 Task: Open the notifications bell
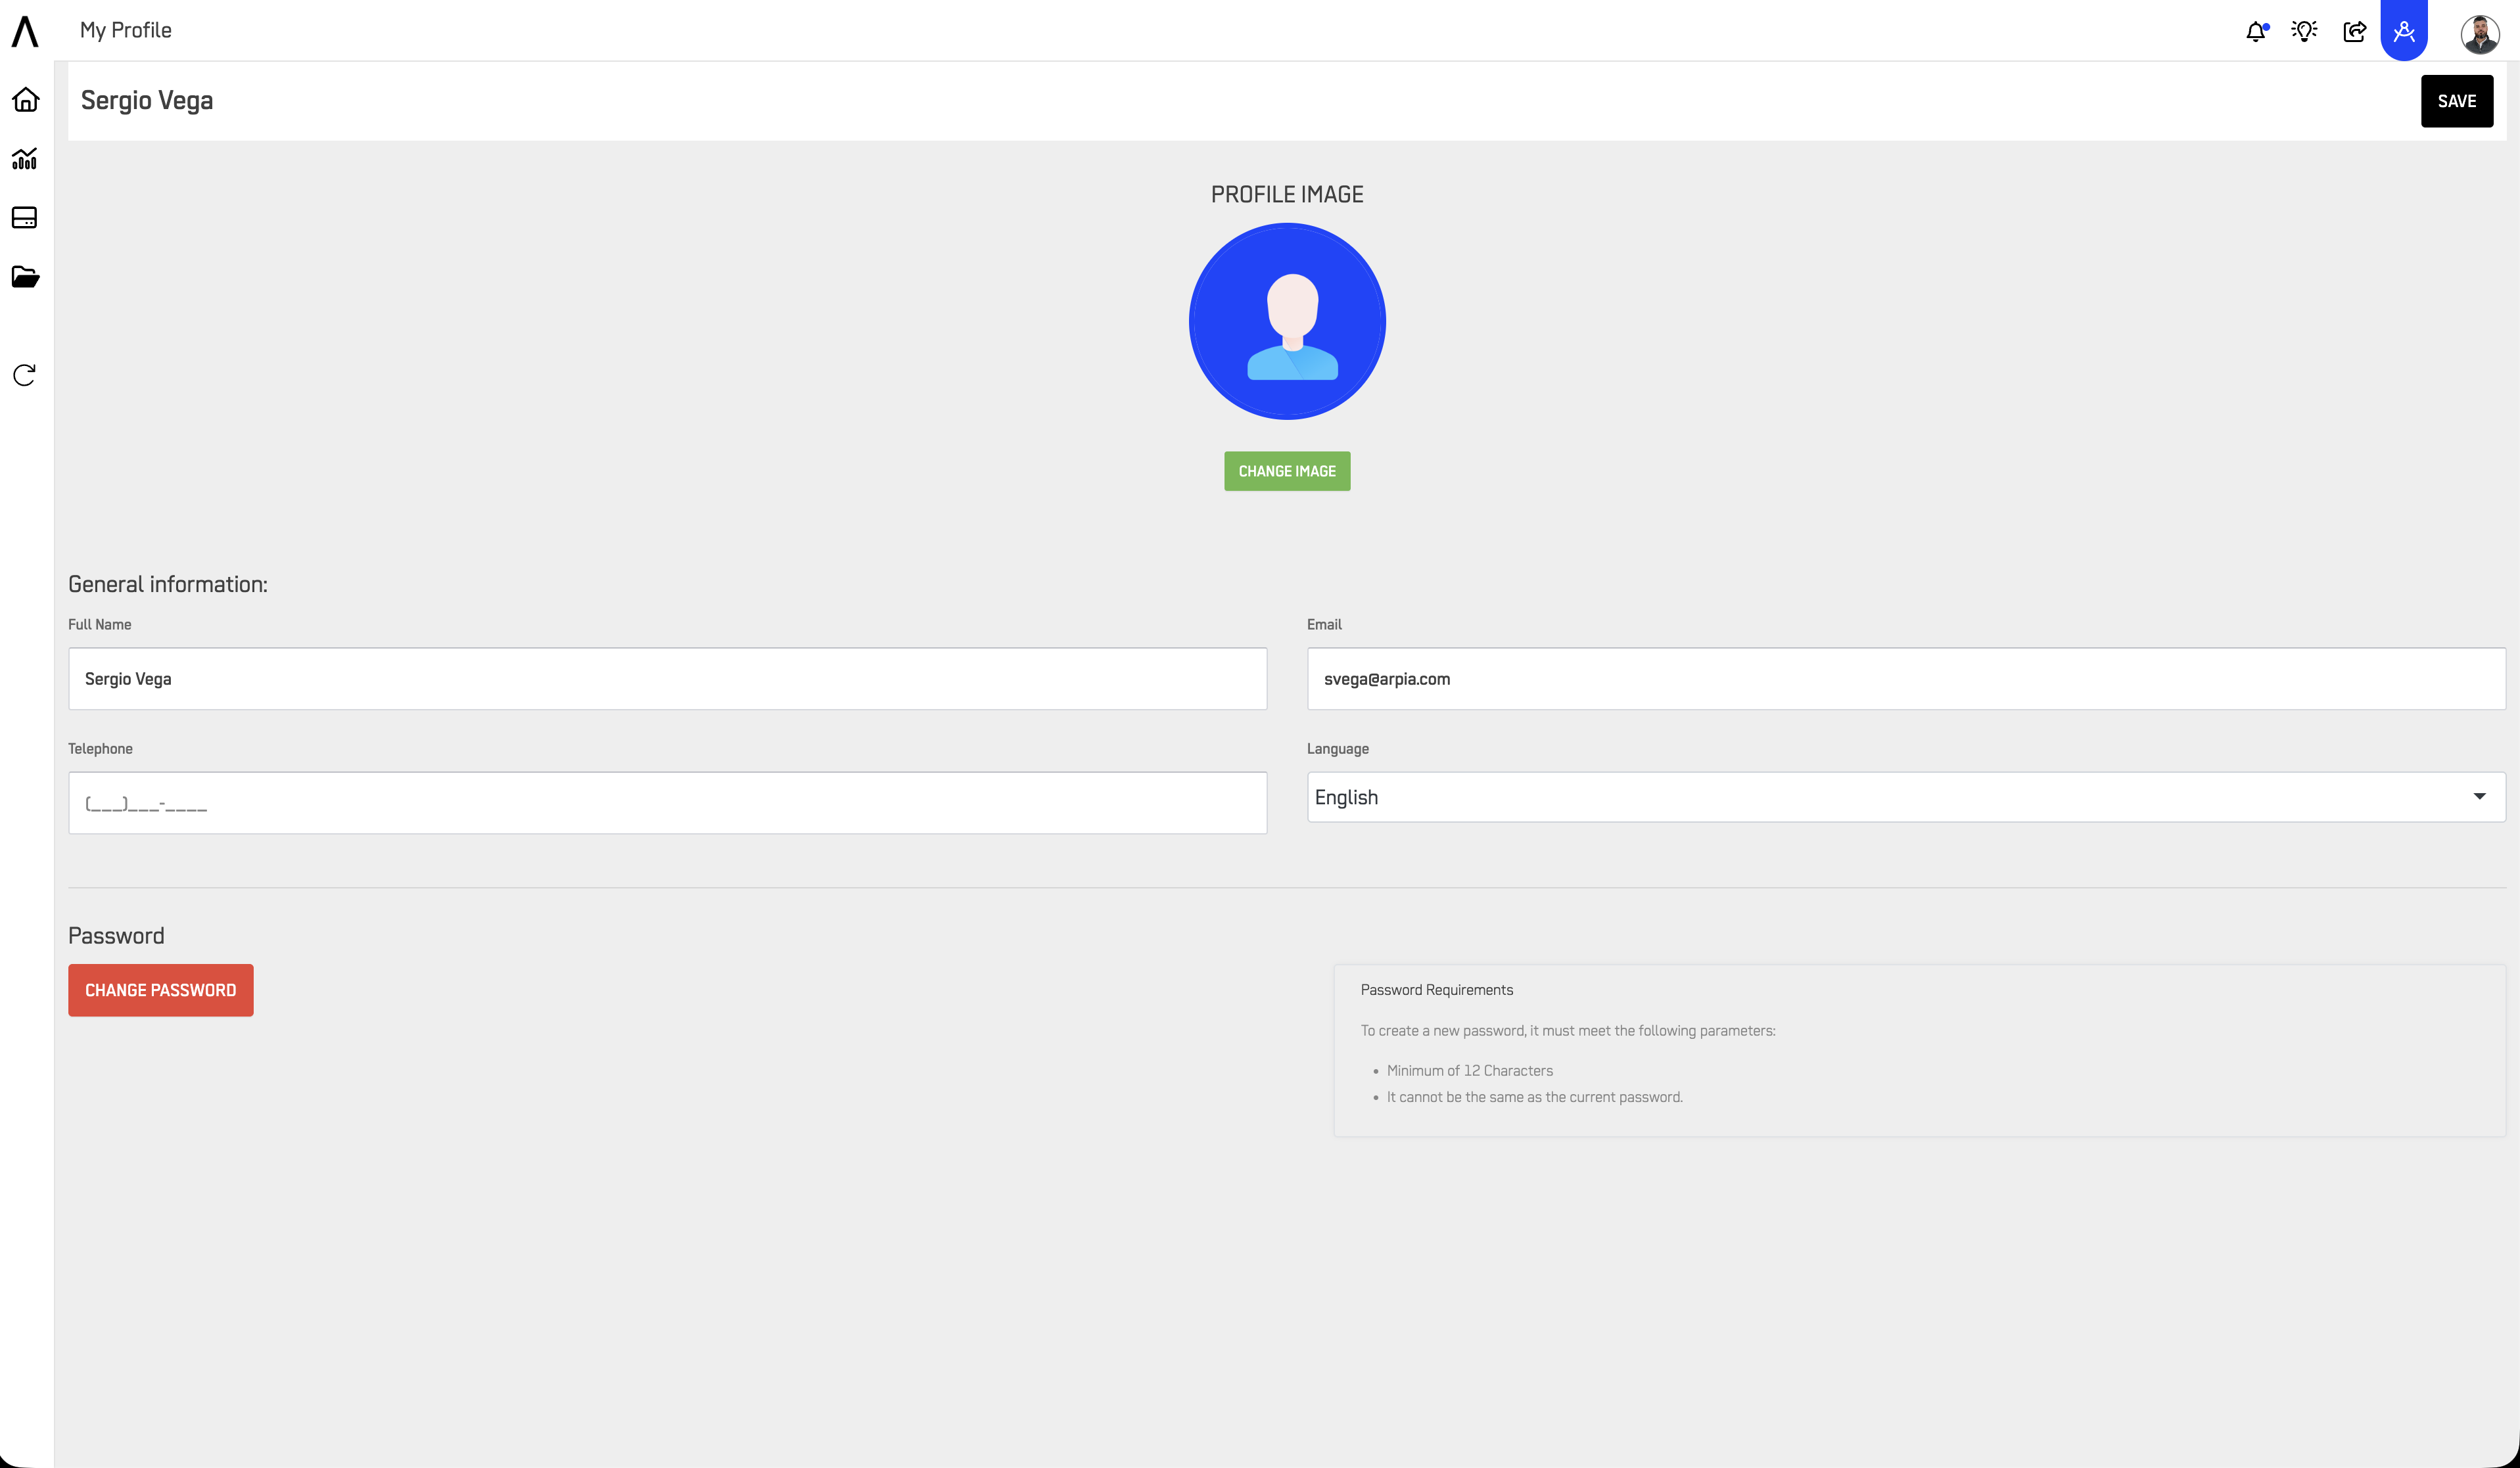(x=2255, y=31)
